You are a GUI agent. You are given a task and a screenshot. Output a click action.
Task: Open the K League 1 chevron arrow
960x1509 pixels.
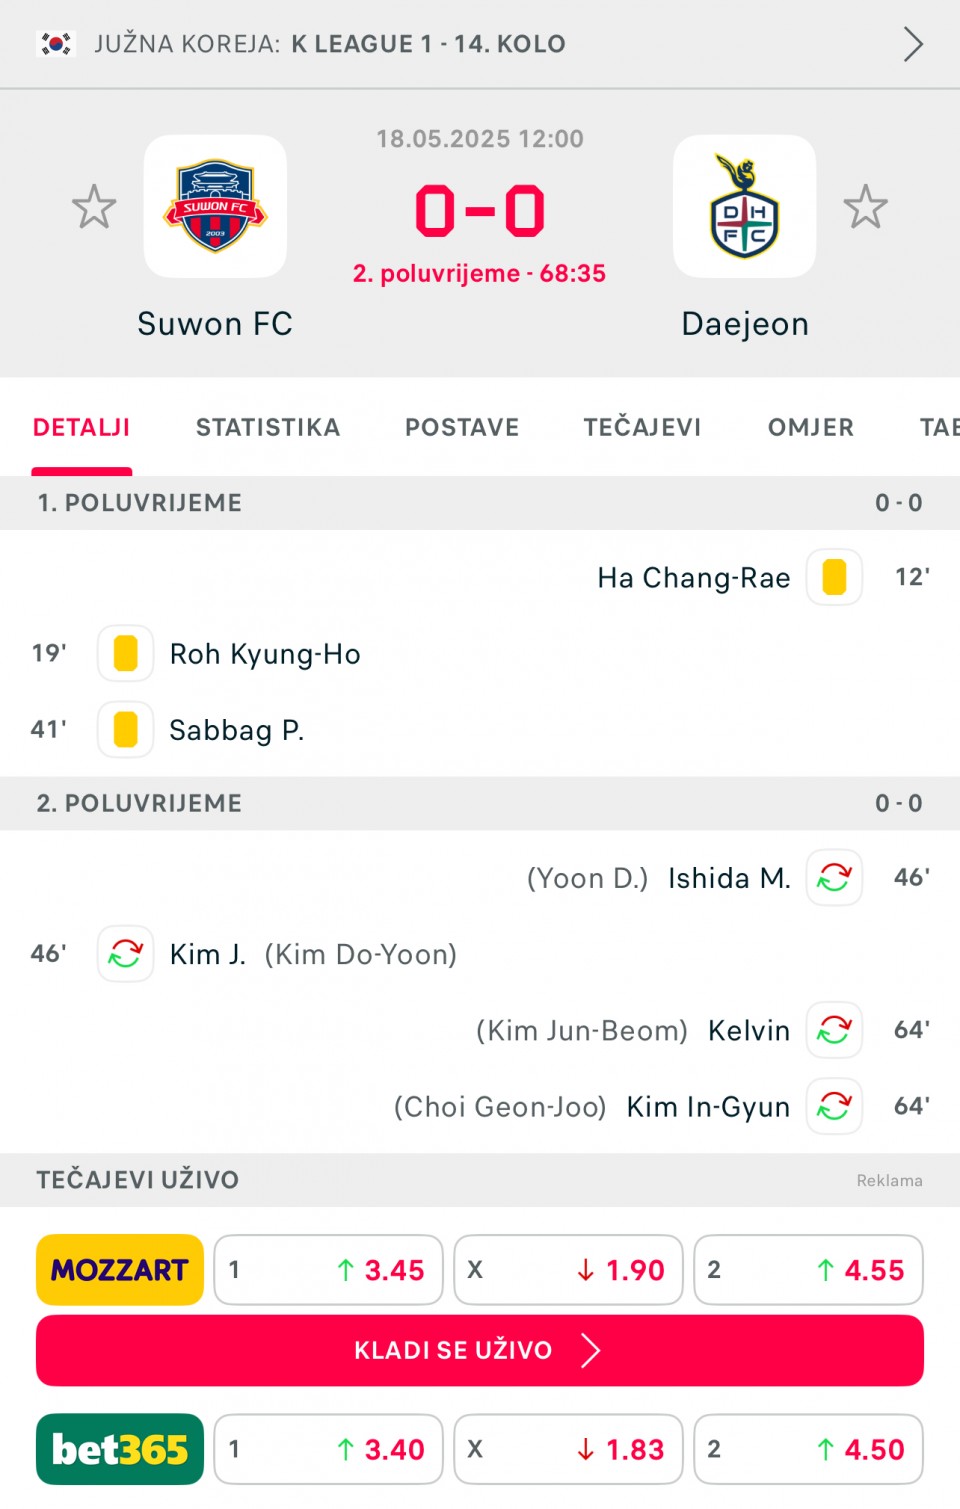pos(912,44)
